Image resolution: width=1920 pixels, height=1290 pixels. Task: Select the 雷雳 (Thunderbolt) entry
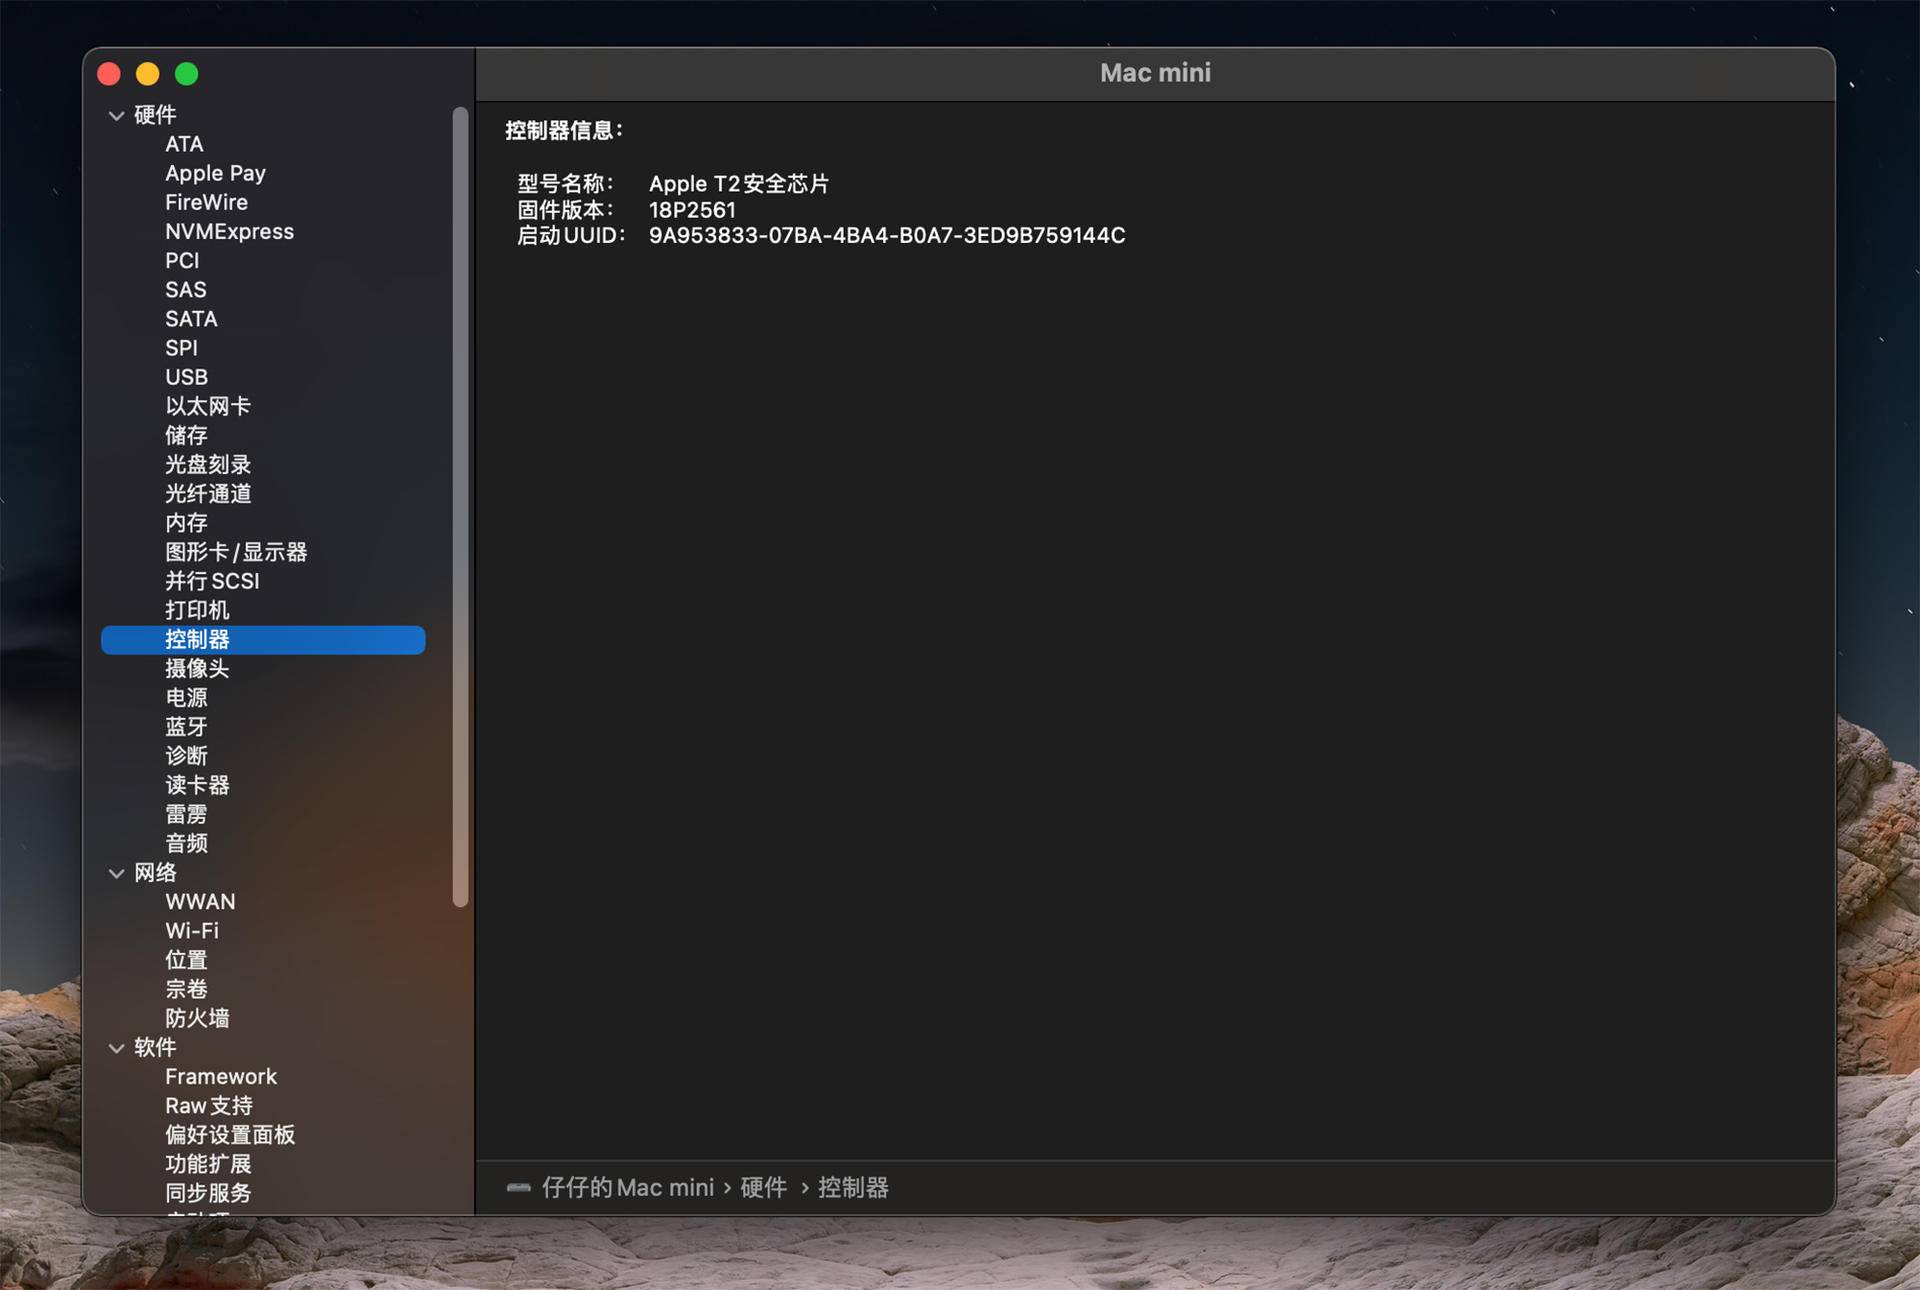click(186, 814)
